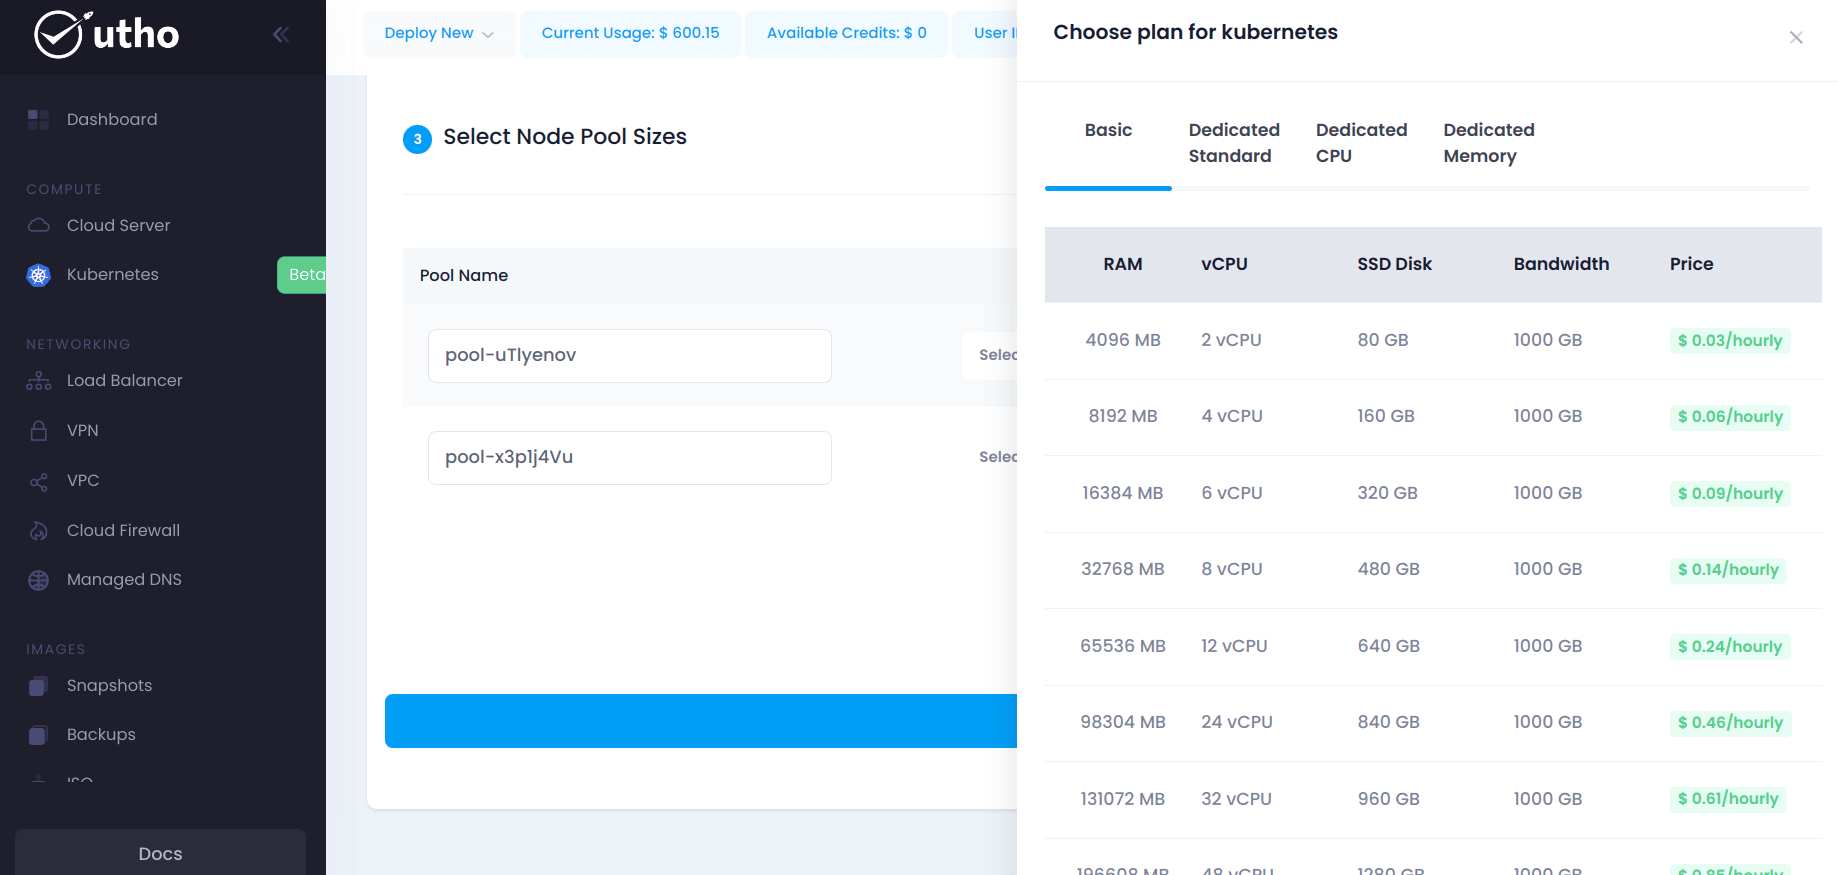Click the Price column header
1838x875 pixels.
[1692, 264]
